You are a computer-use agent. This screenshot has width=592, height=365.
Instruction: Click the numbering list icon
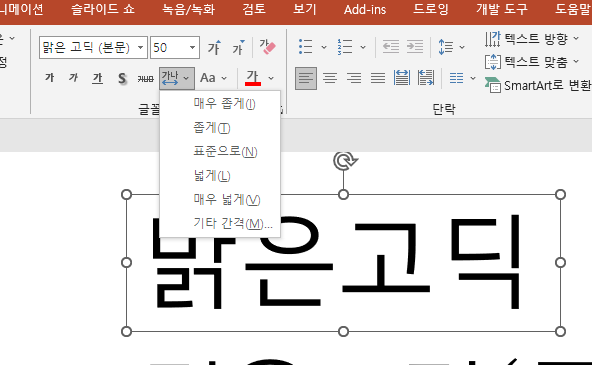point(345,47)
